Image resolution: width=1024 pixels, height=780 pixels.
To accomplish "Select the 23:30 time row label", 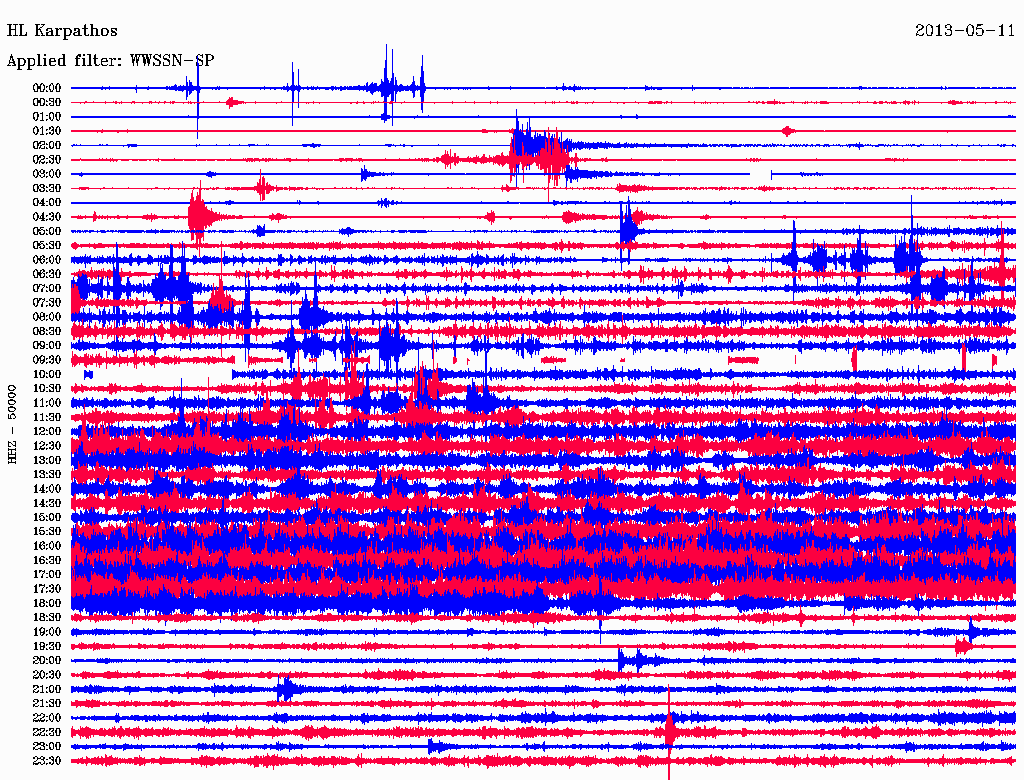I will point(47,761).
